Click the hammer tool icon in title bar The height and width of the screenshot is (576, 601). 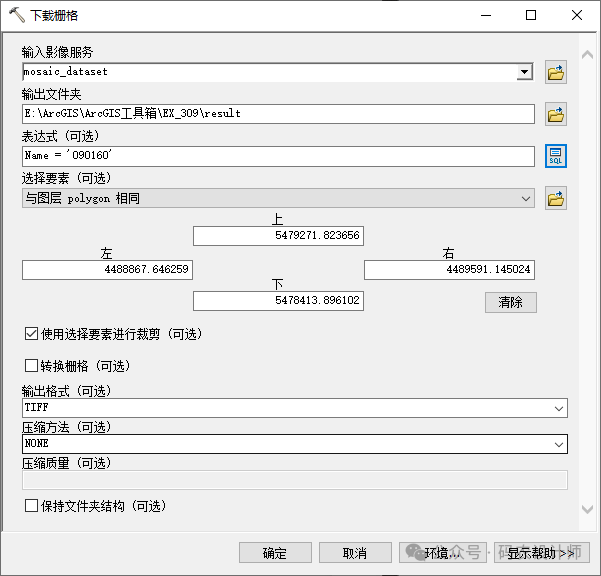tap(17, 15)
